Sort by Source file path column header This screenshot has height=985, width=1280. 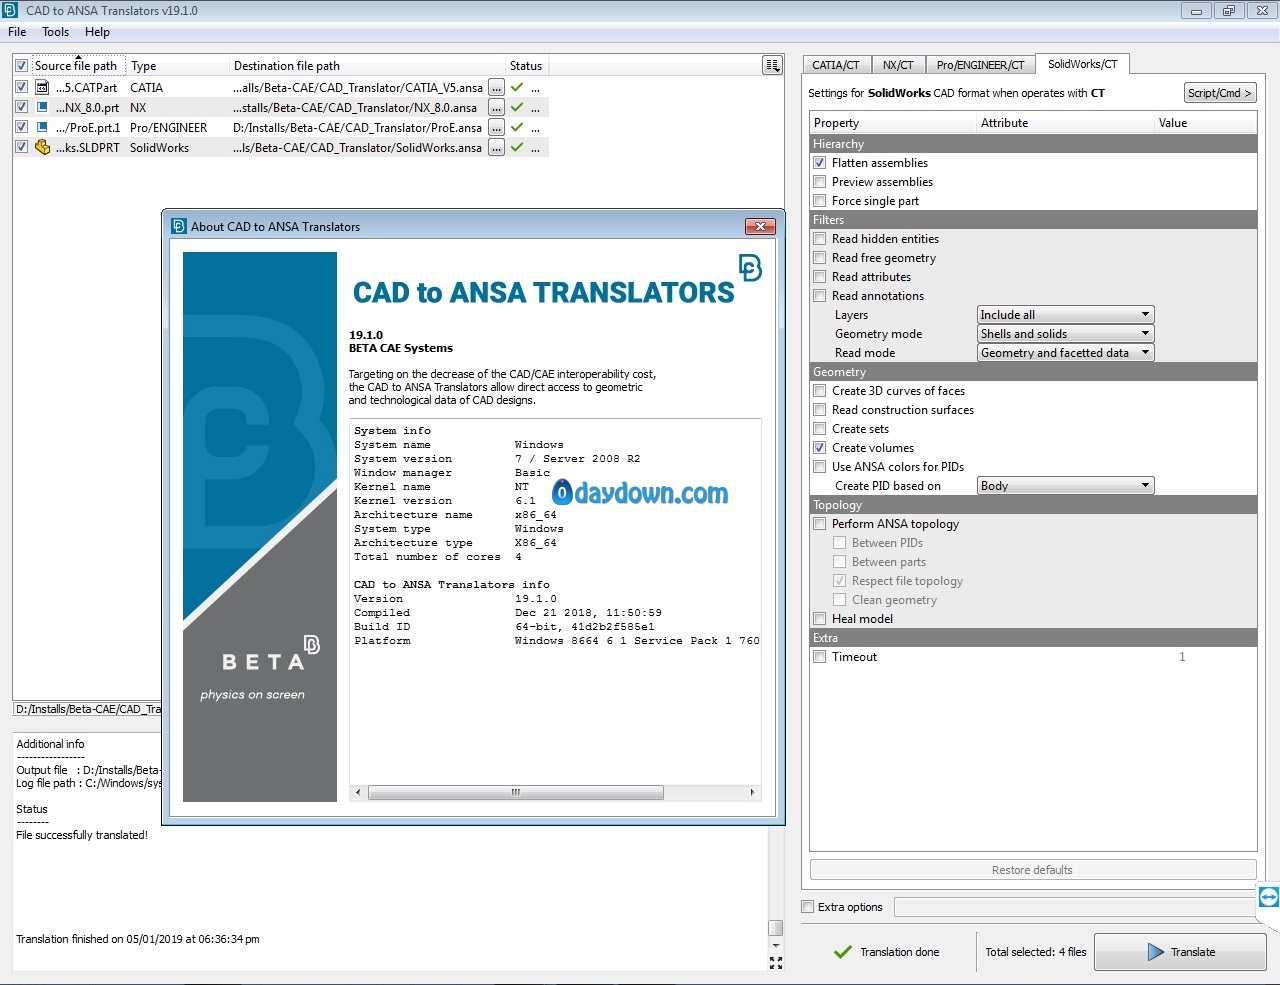78,66
